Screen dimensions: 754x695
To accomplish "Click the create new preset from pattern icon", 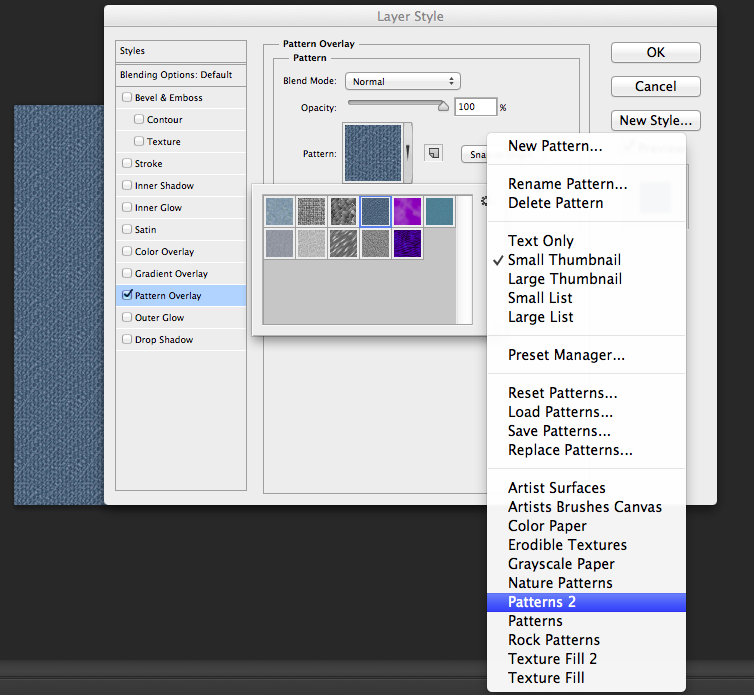I will (434, 153).
